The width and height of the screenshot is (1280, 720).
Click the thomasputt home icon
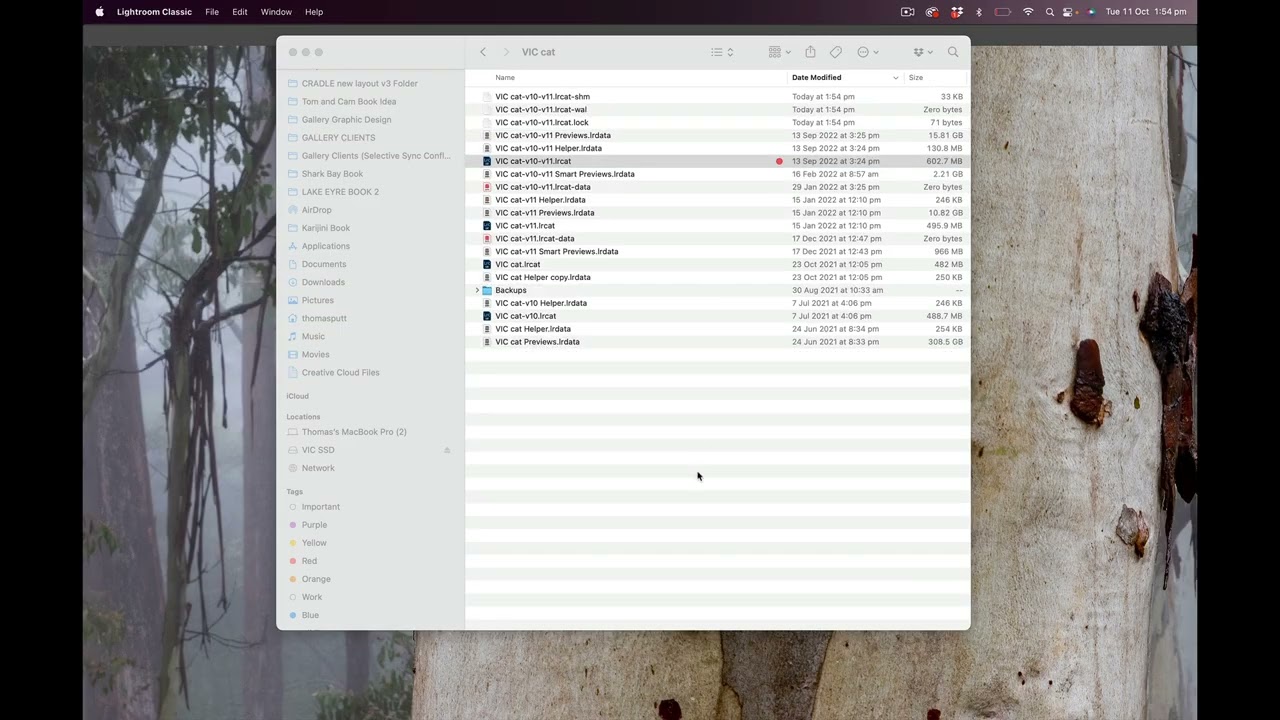point(293,318)
